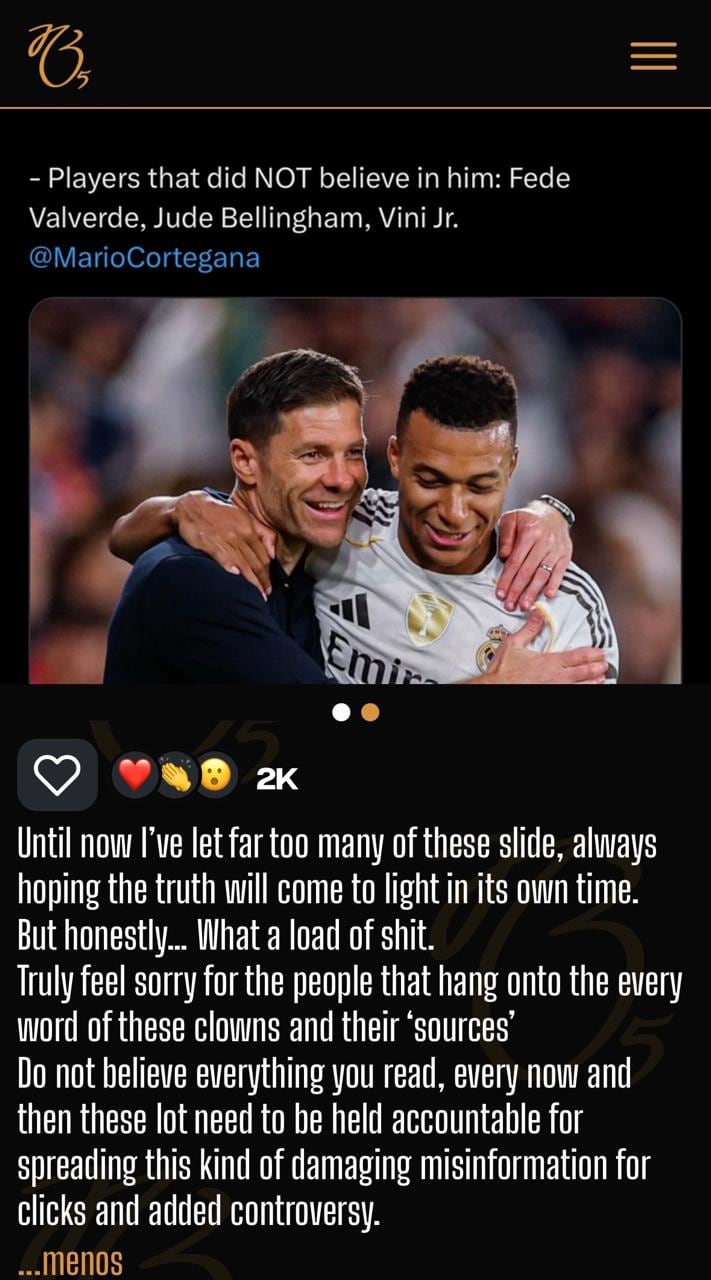Click the "But honestly... What a load" line
Viewport: 711px width, 1280px height.
(x=226, y=934)
